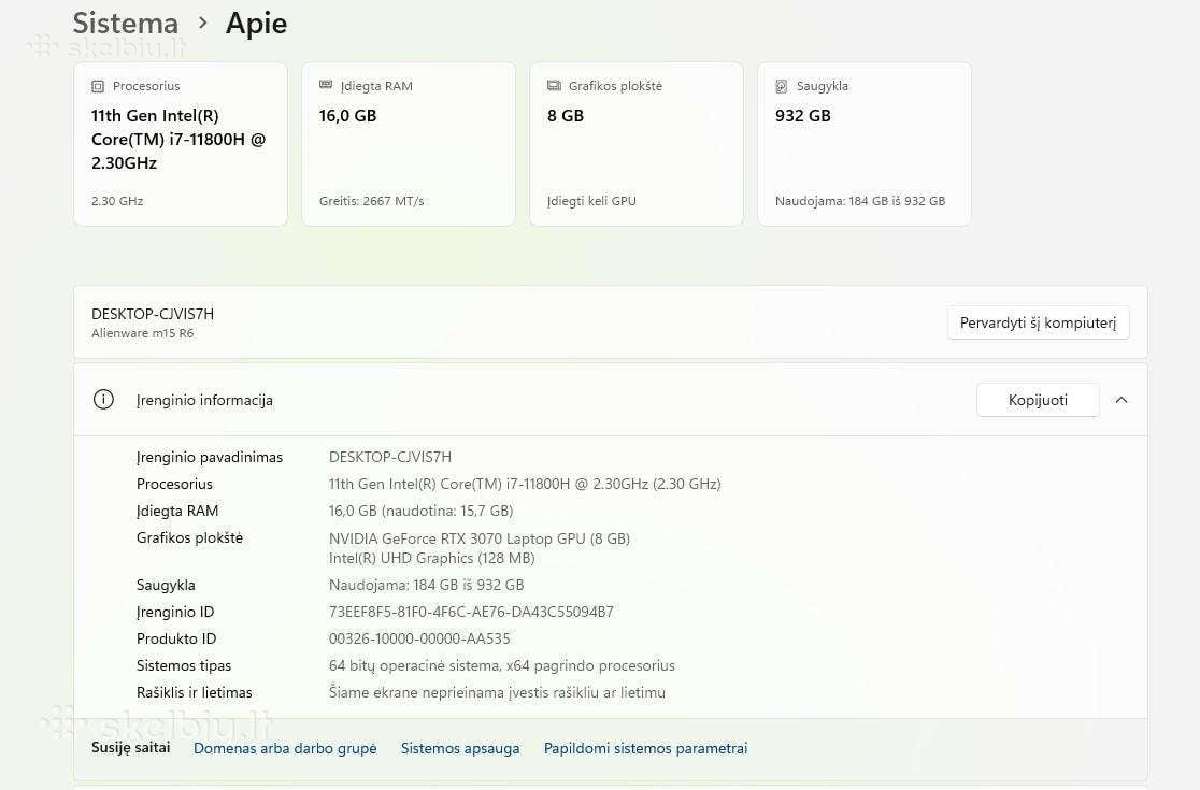
Task: Click the Įrenginio informacija info icon
Action: pos(103,399)
